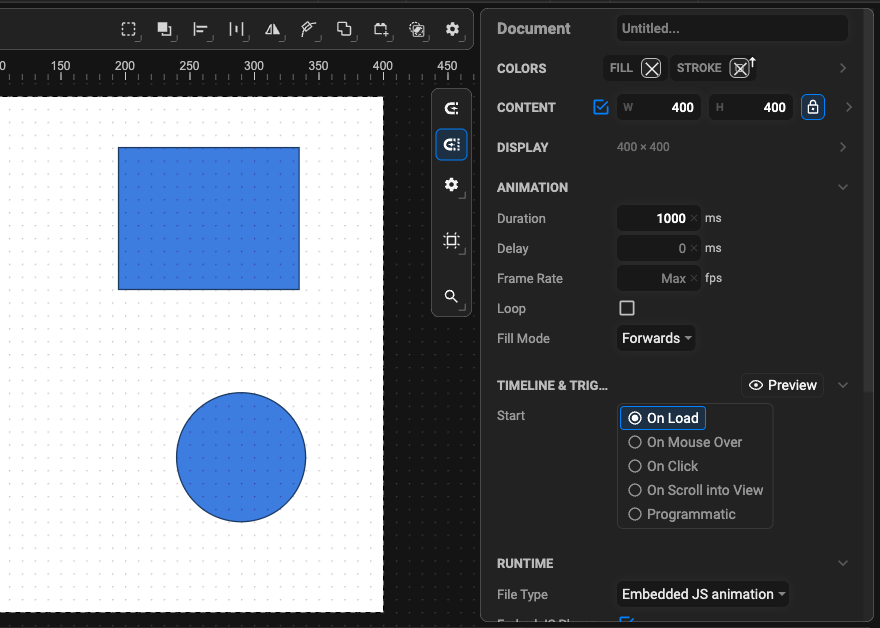Click the Untitled document name field

[732, 28]
